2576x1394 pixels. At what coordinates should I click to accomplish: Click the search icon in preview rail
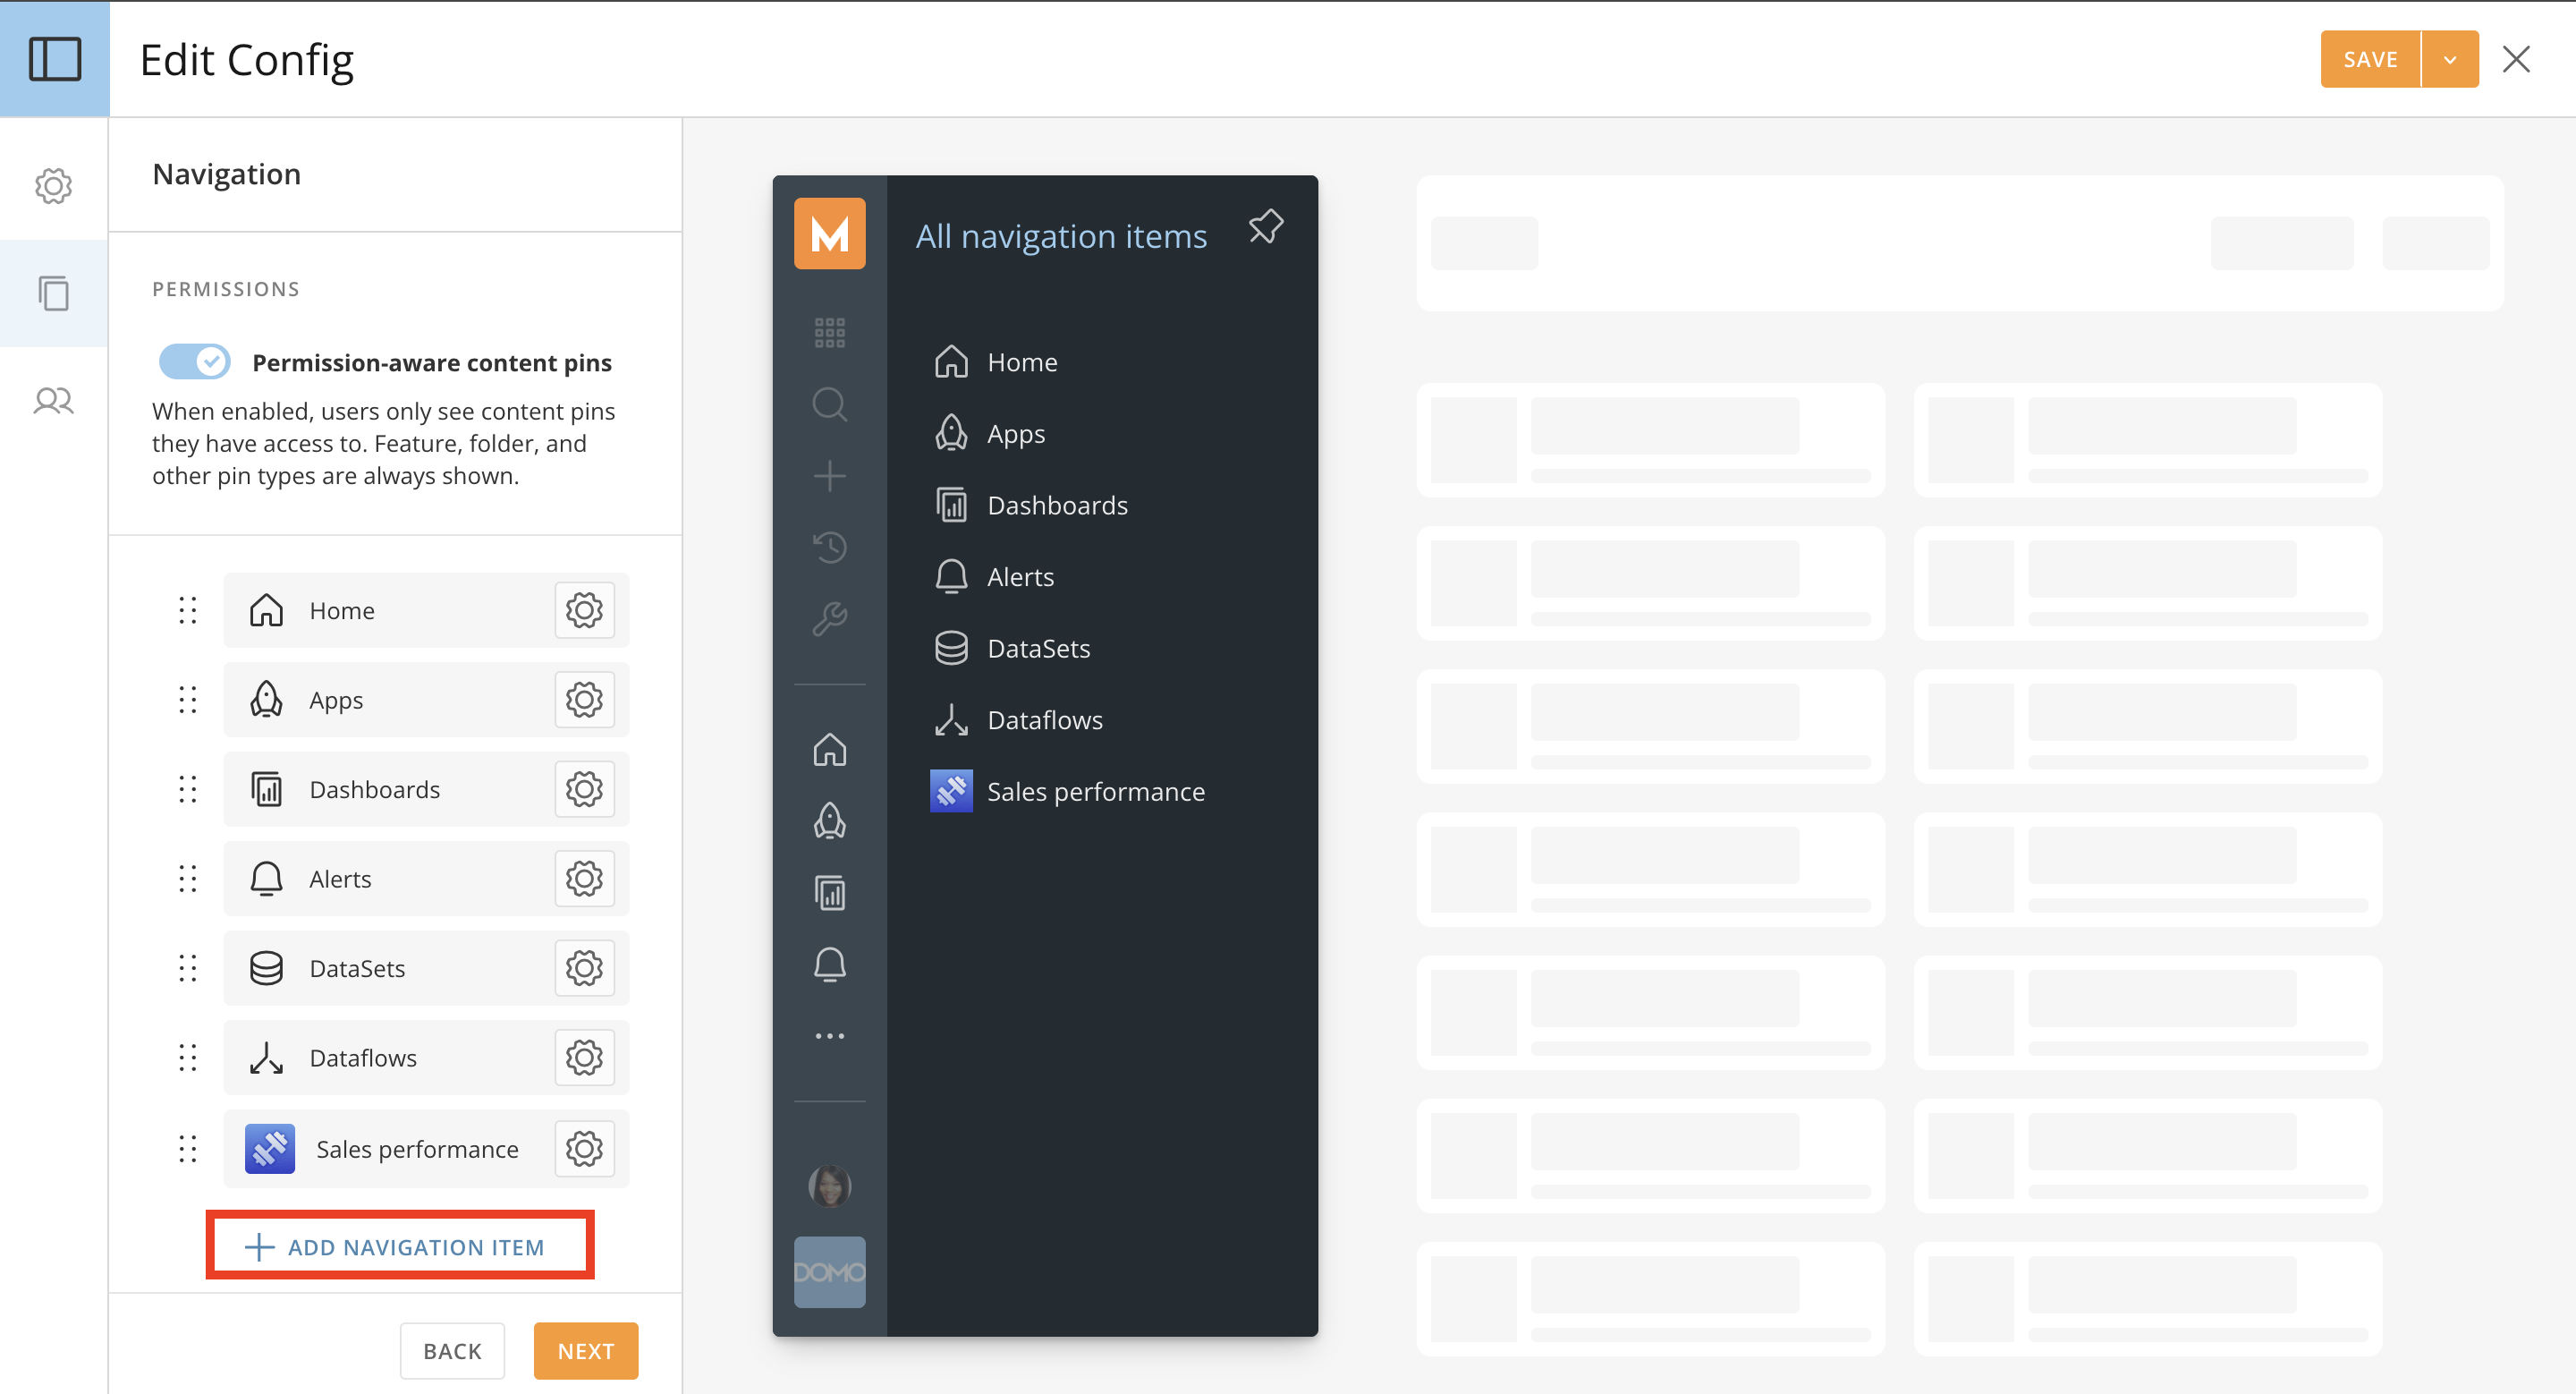(x=830, y=405)
